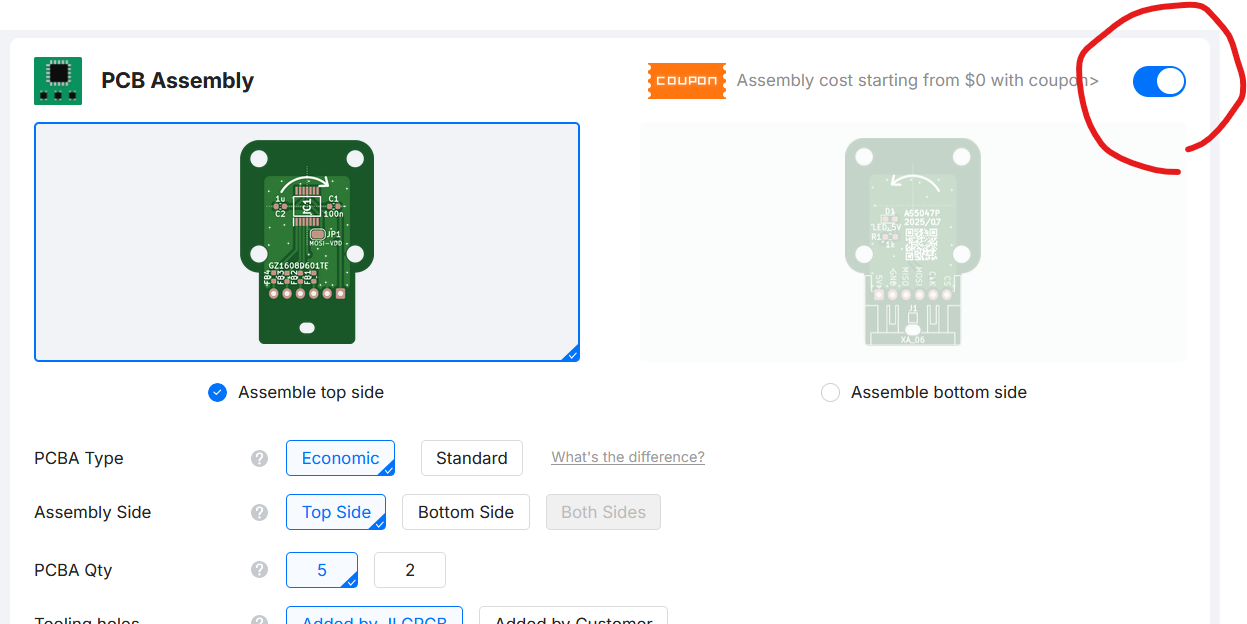
Task: Select the top side PCB preview image
Action: [307, 241]
